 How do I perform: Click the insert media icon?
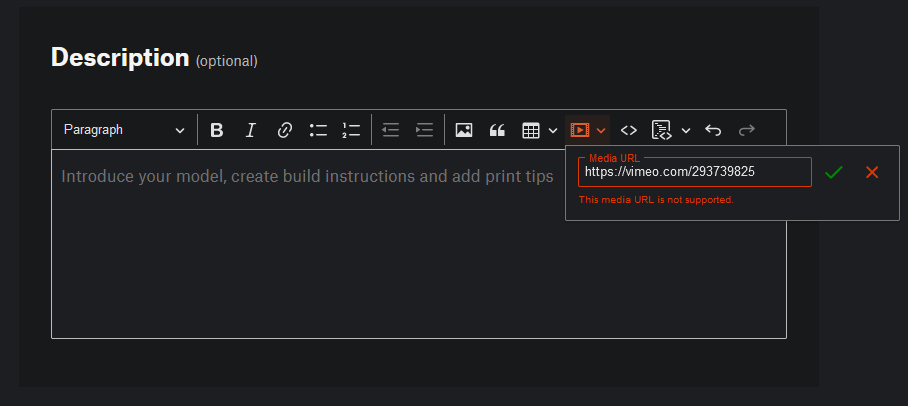[x=580, y=130]
